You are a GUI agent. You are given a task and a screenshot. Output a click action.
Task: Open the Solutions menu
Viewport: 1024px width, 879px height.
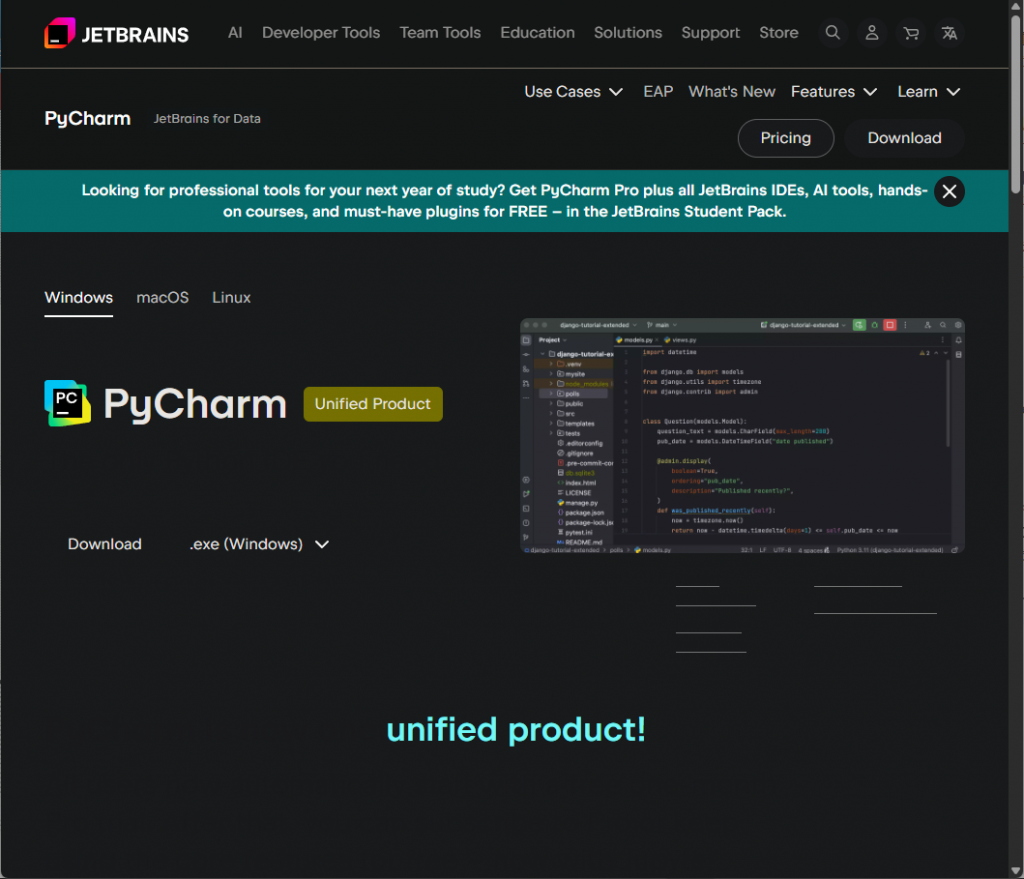[628, 33]
